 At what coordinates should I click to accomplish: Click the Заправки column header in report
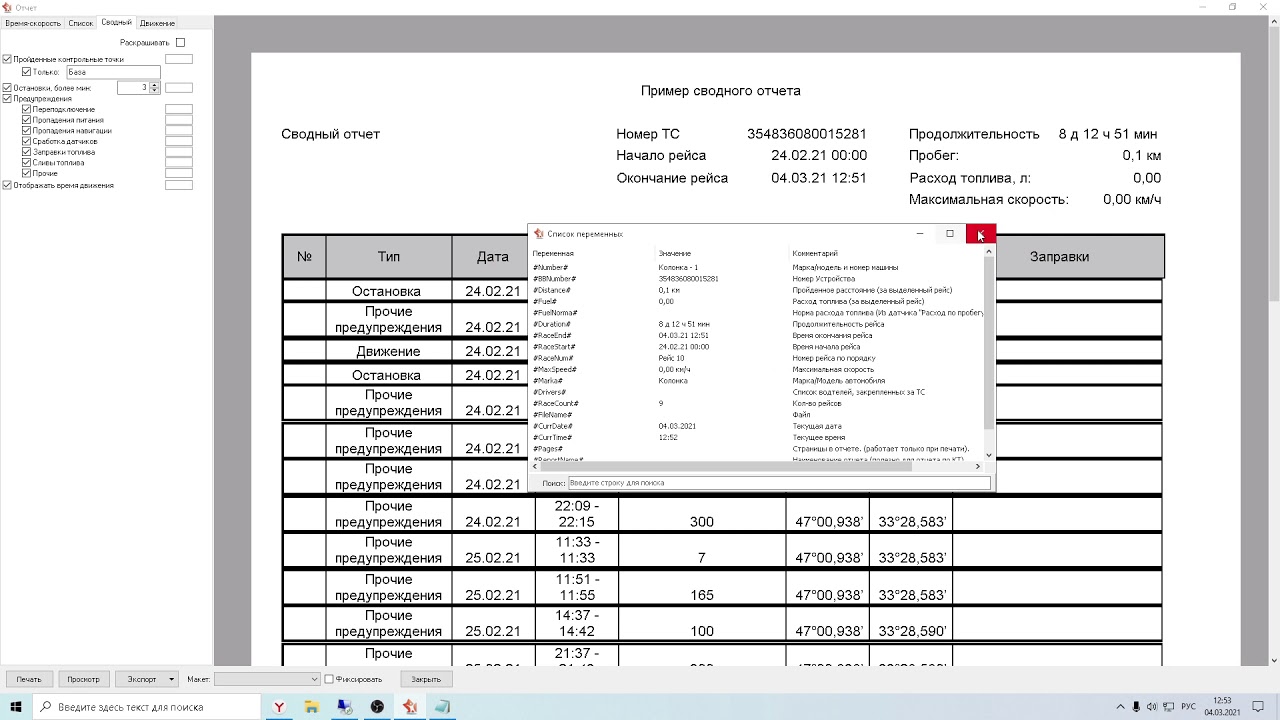click(1059, 257)
